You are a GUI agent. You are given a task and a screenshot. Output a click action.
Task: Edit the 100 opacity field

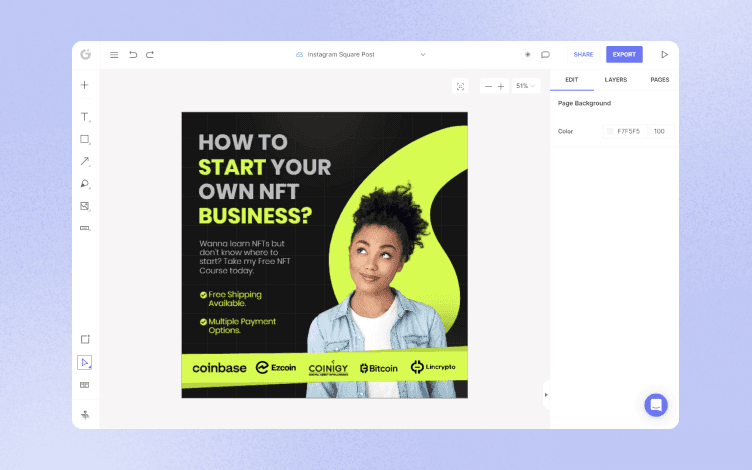click(x=662, y=131)
